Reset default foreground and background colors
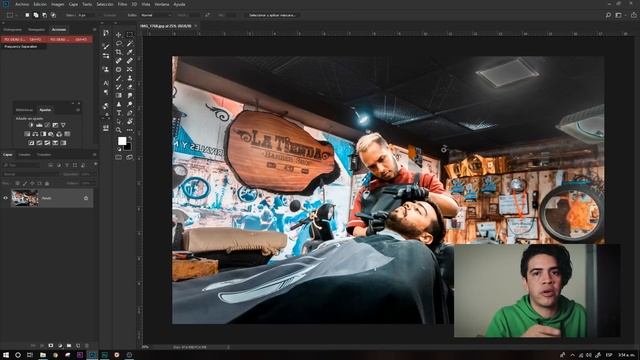Image resolution: width=640 pixels, height=360 pixels. (119, 149)
